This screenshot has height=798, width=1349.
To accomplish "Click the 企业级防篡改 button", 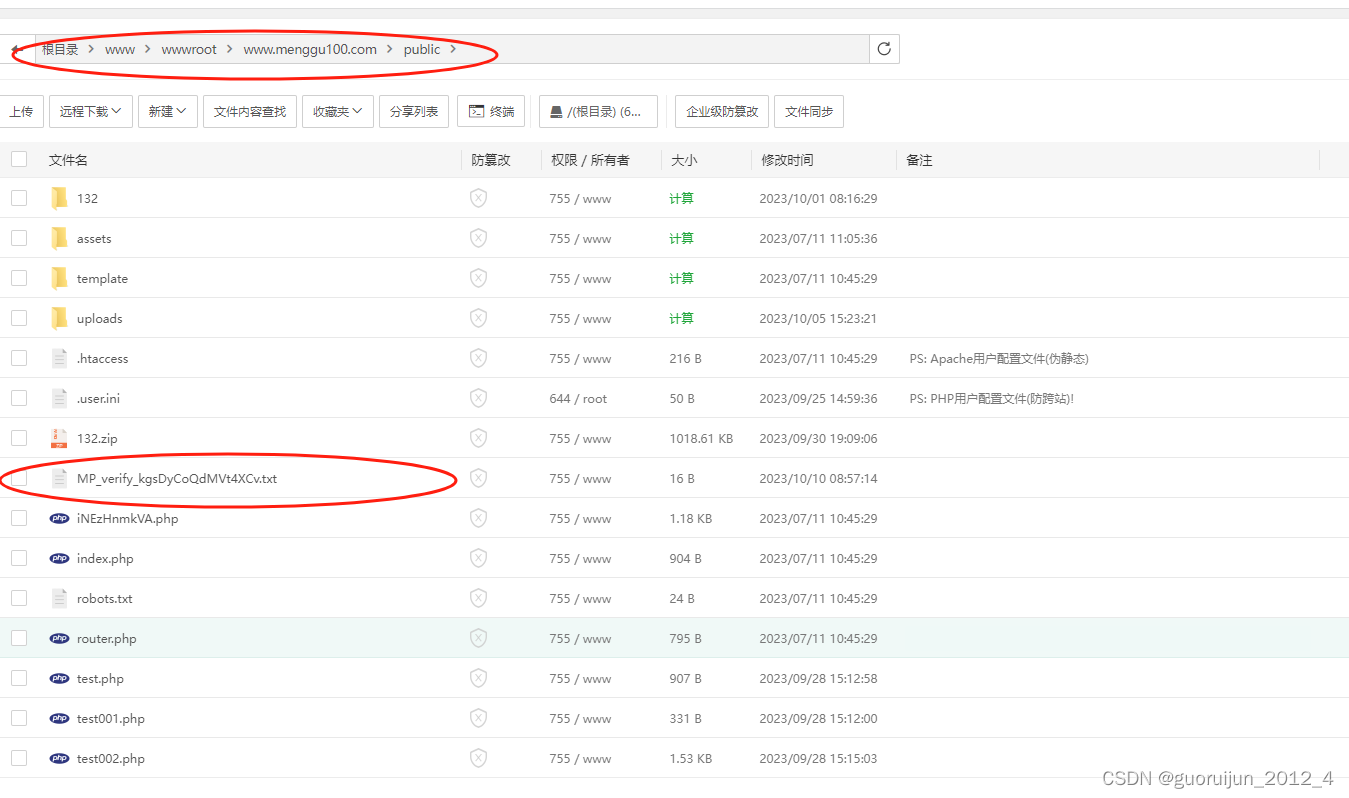I will pos(722,111).
